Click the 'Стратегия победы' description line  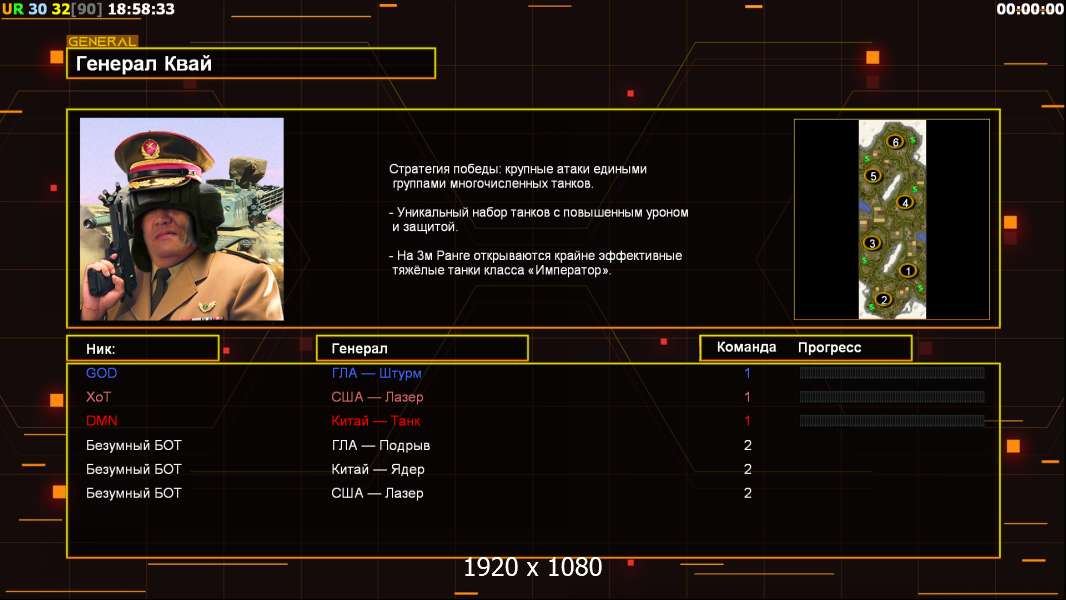point(518,176)
